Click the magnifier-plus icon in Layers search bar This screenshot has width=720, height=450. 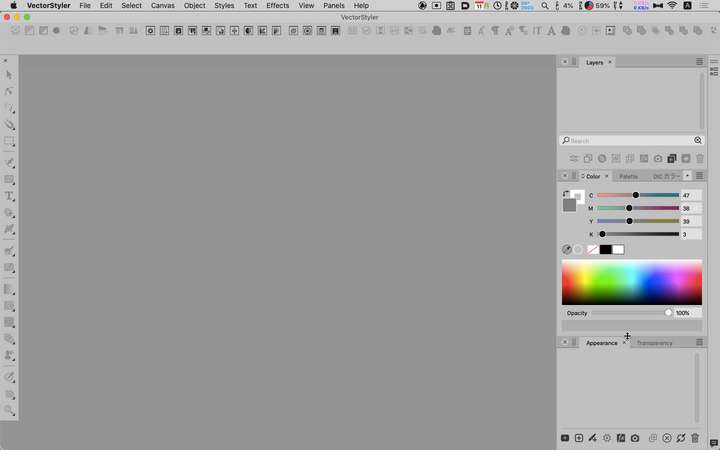tap(698, 141)
